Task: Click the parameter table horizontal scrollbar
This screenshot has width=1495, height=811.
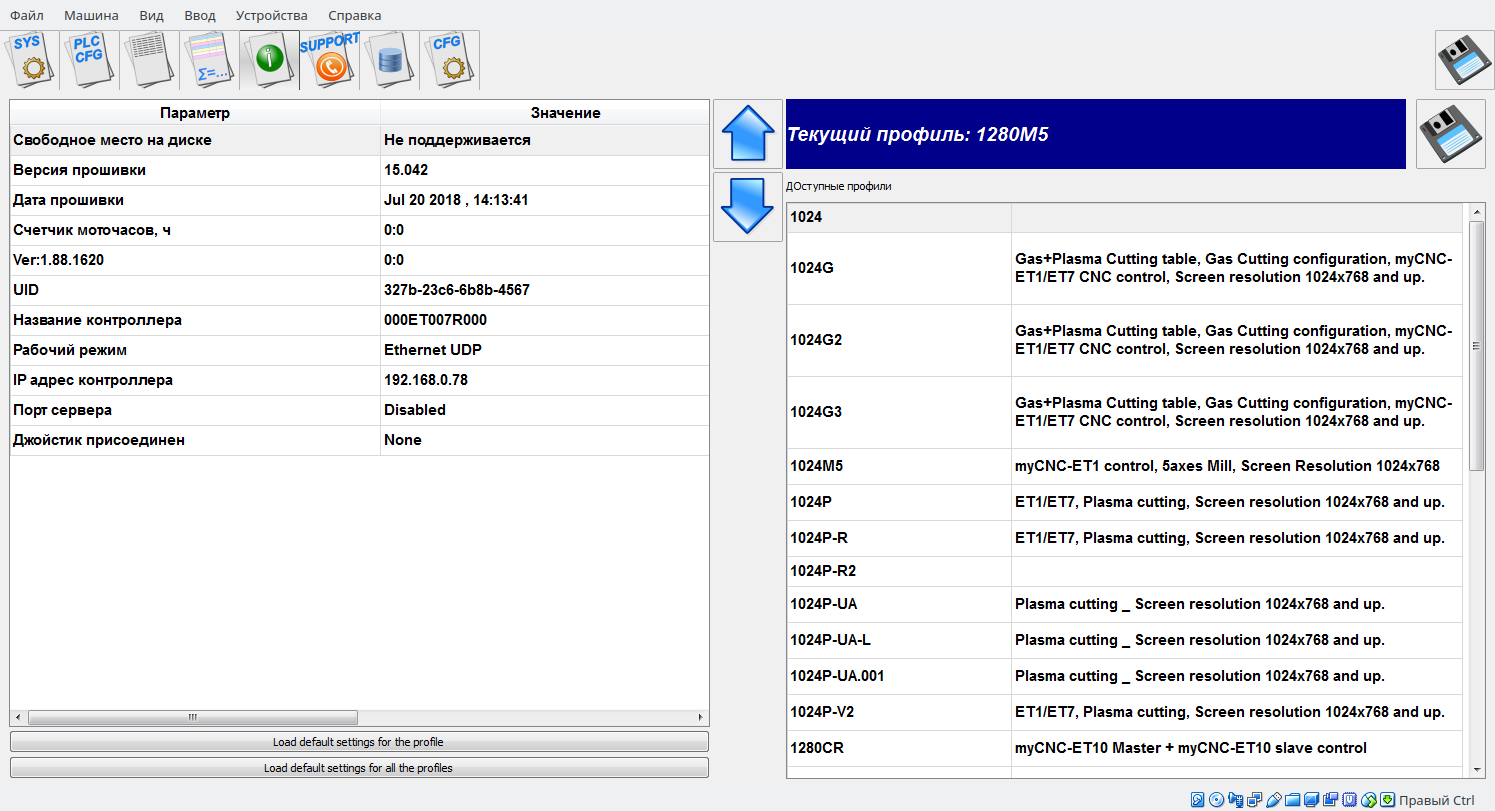Action: [x=193, y=717]
